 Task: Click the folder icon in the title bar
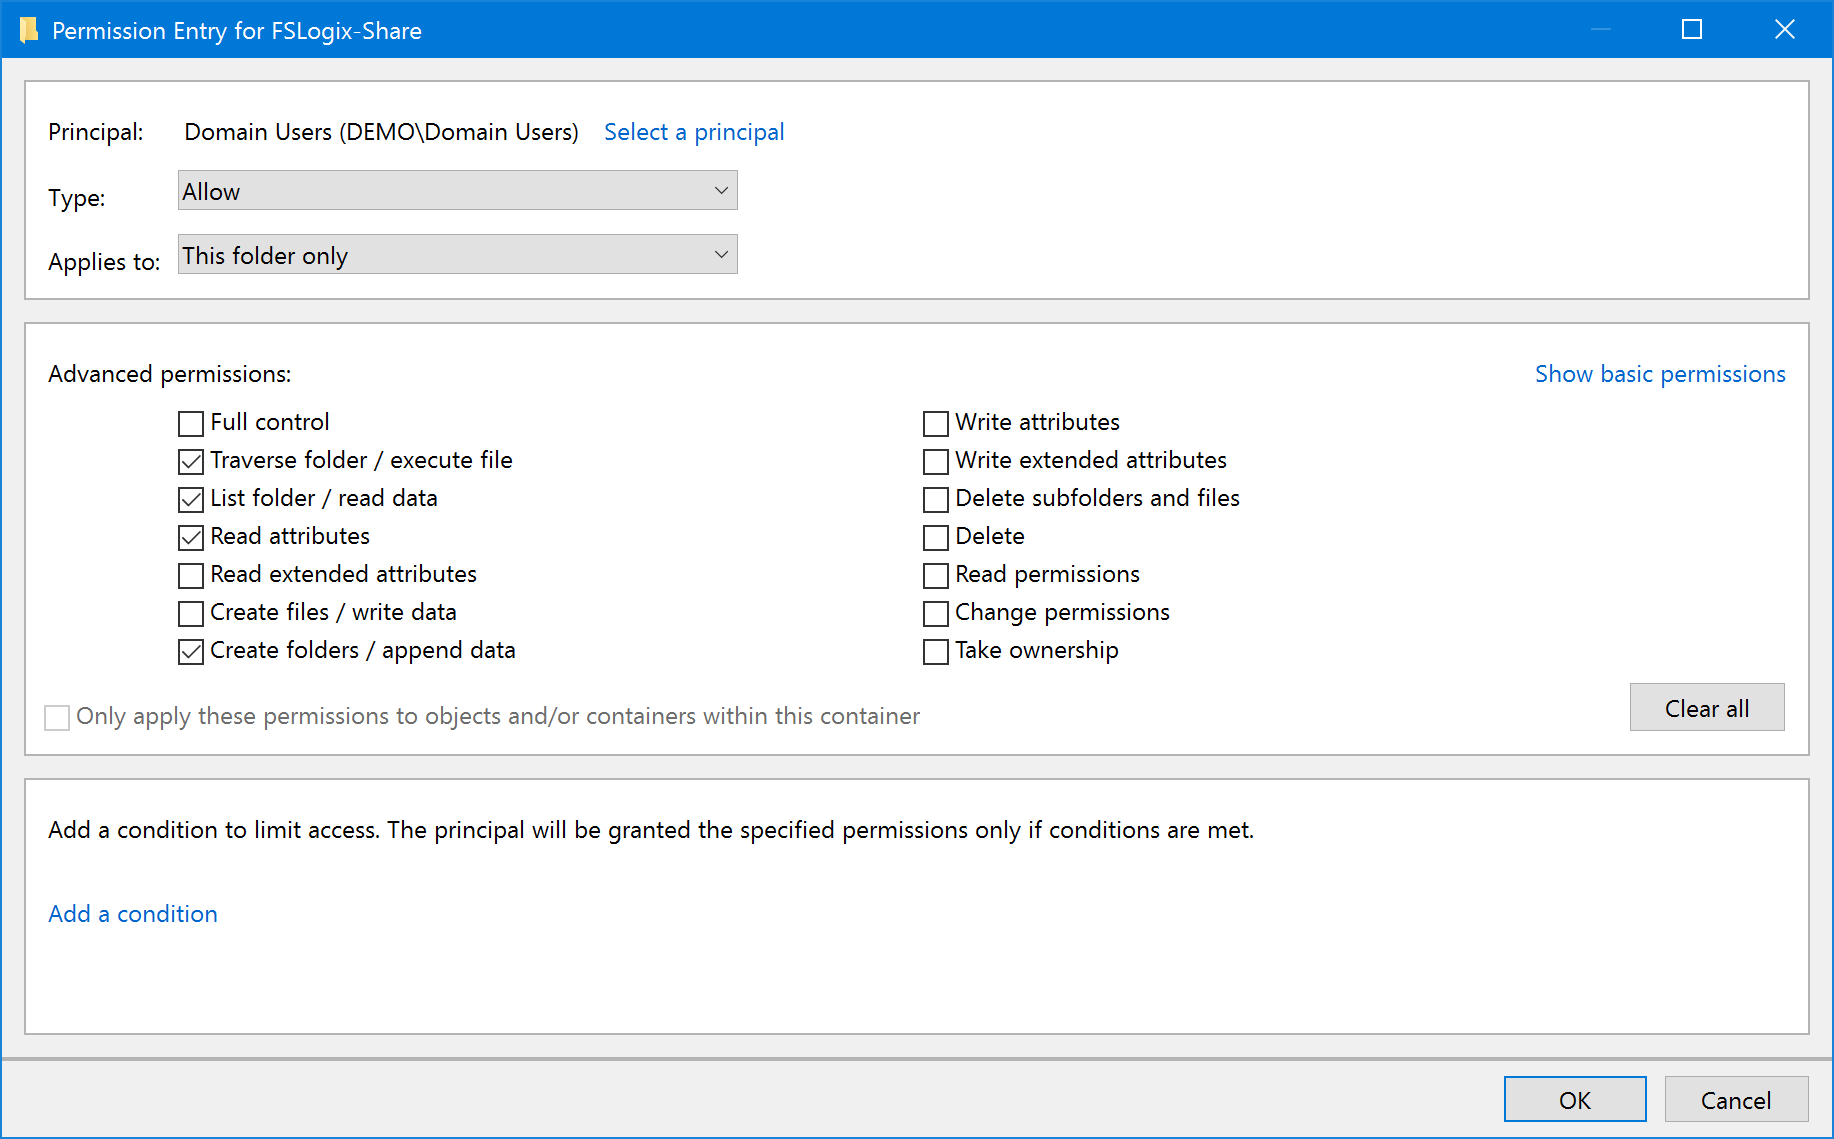(x=29, y=29)
